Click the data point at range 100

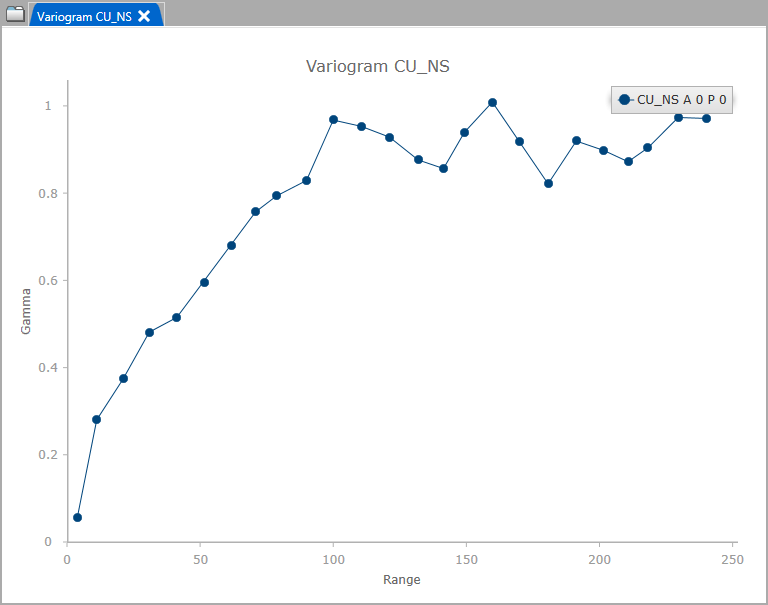click(x=333, y=119)
